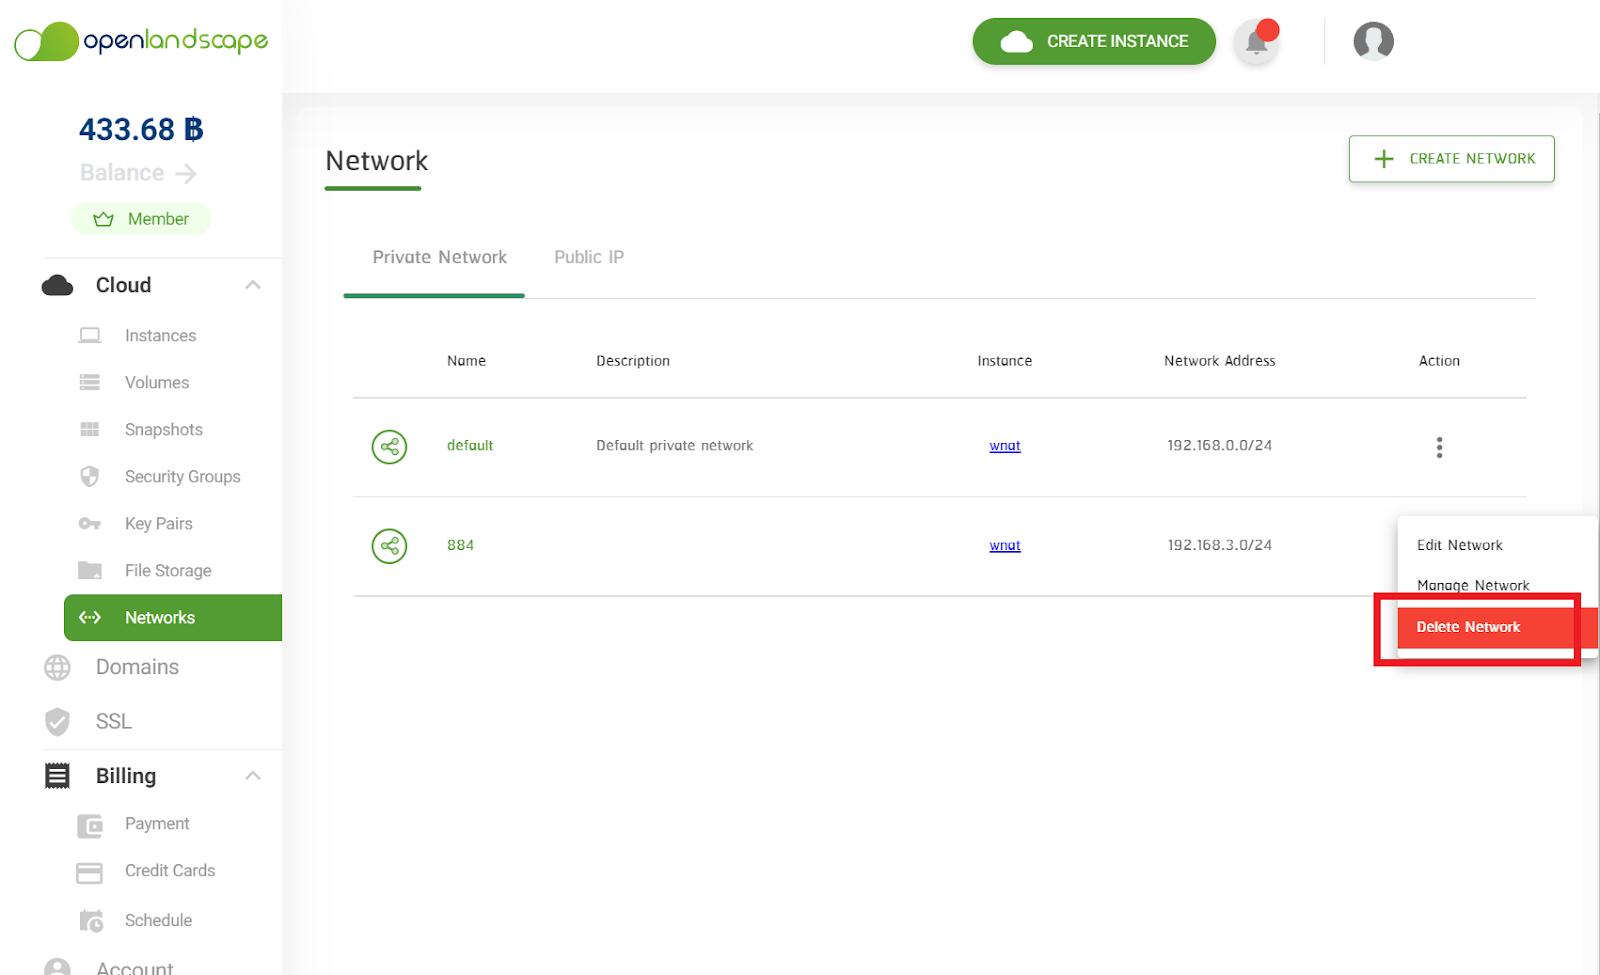Click the Snapshots grid icon
Screen dimensions: 1600x975
(x=90, y=430)
